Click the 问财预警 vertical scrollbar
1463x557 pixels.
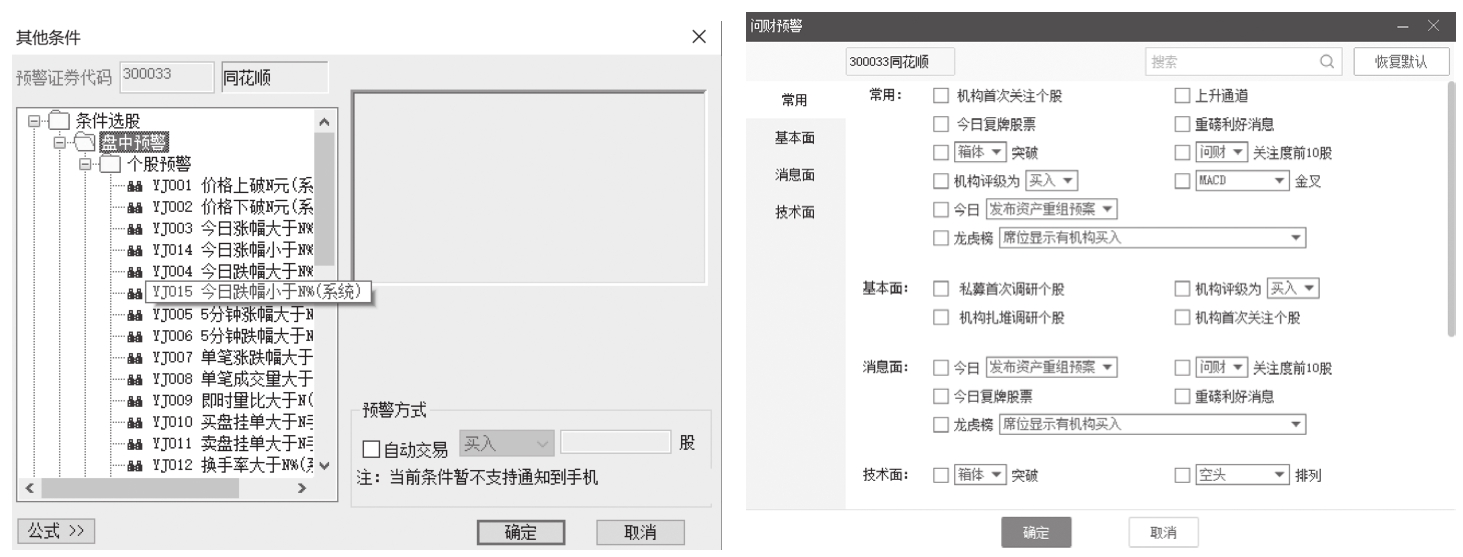pos(1451,208)
